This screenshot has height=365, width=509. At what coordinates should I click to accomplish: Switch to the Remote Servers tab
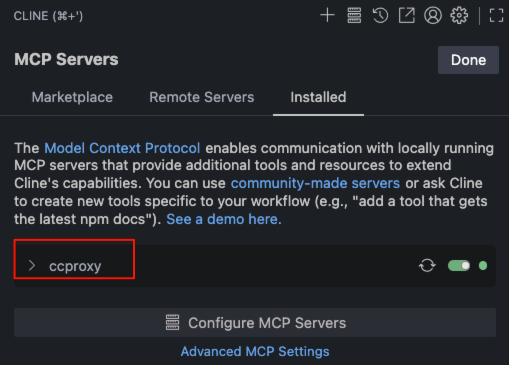point(202,97)
